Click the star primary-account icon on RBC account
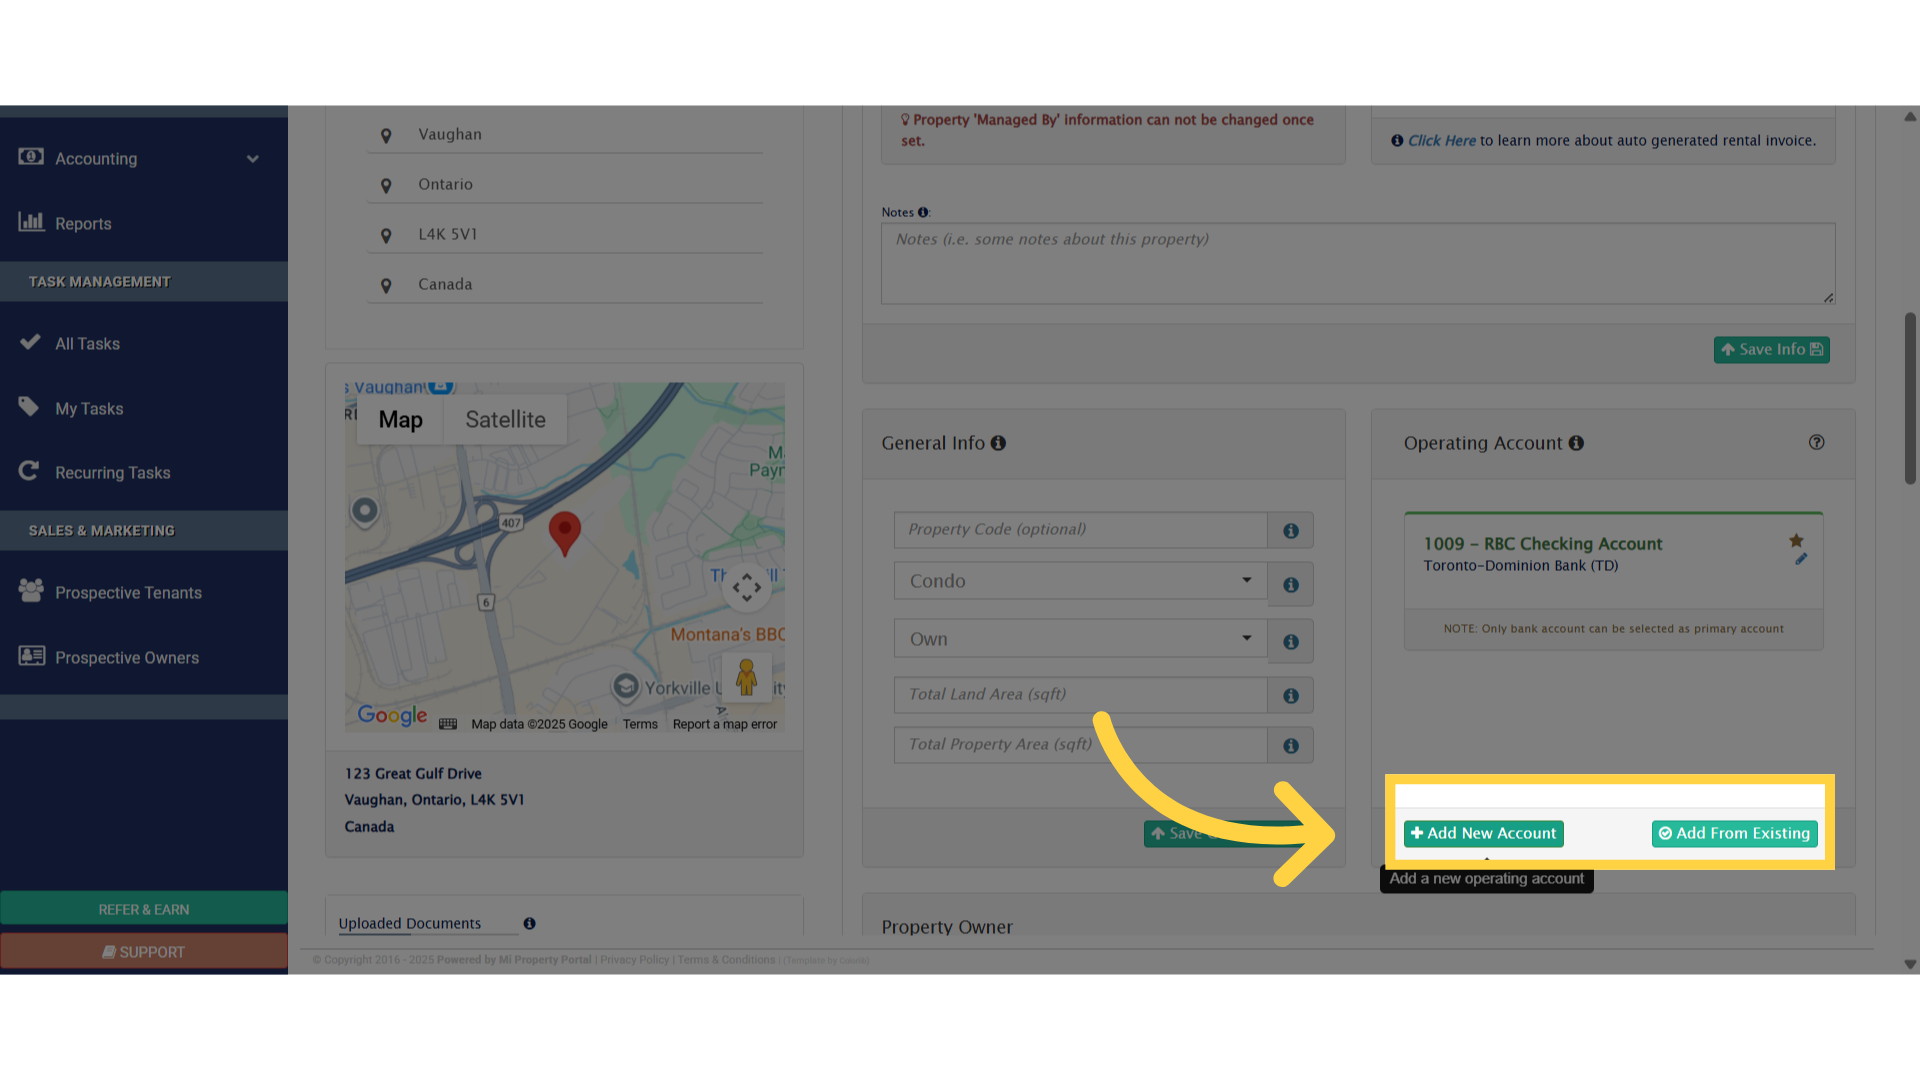This screenshot has width=1920, height=1080. [1796, 541]
